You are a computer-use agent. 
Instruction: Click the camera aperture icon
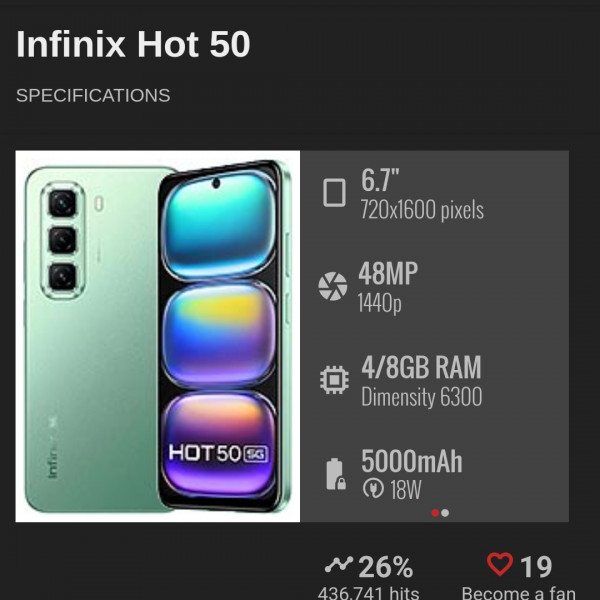coord(333,286)
